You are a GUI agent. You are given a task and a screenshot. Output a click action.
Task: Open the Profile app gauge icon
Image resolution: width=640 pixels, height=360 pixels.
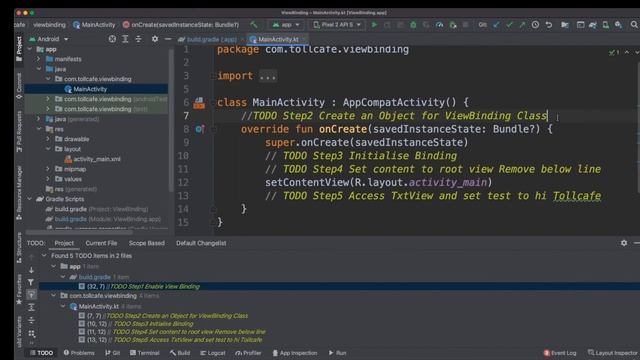coord(439,25)
